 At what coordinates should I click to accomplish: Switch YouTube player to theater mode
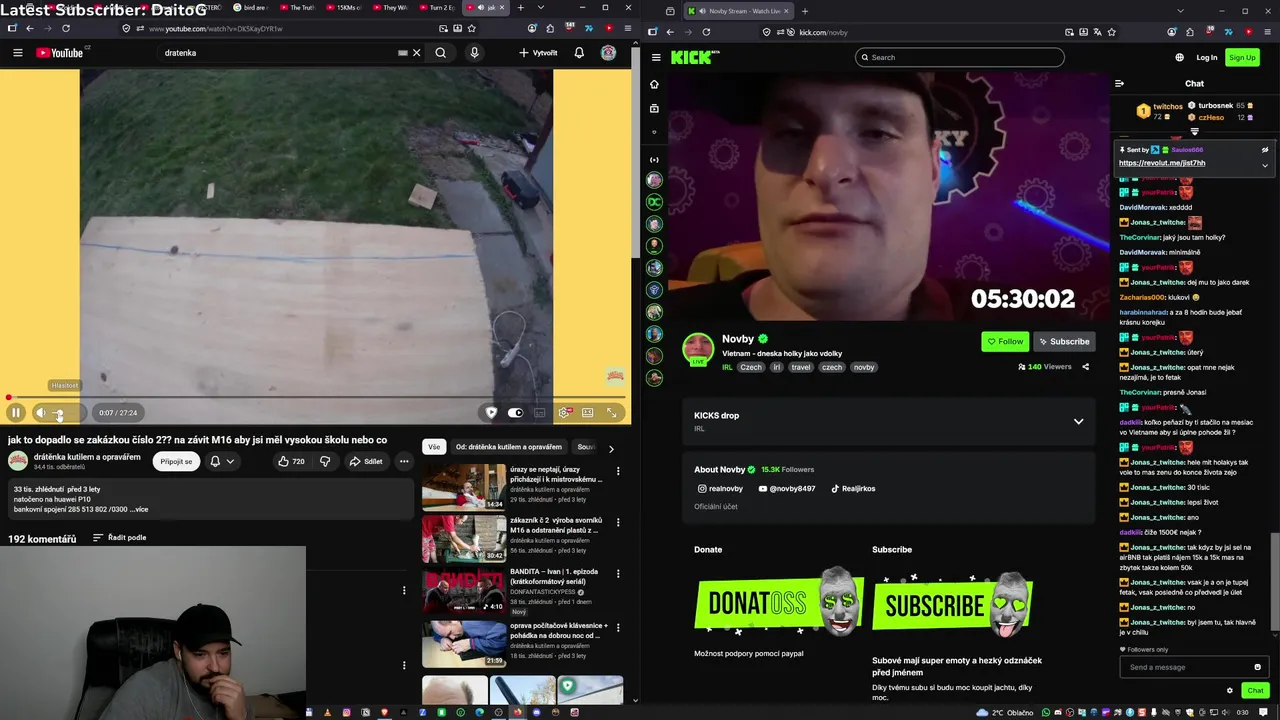pos(588,412)
